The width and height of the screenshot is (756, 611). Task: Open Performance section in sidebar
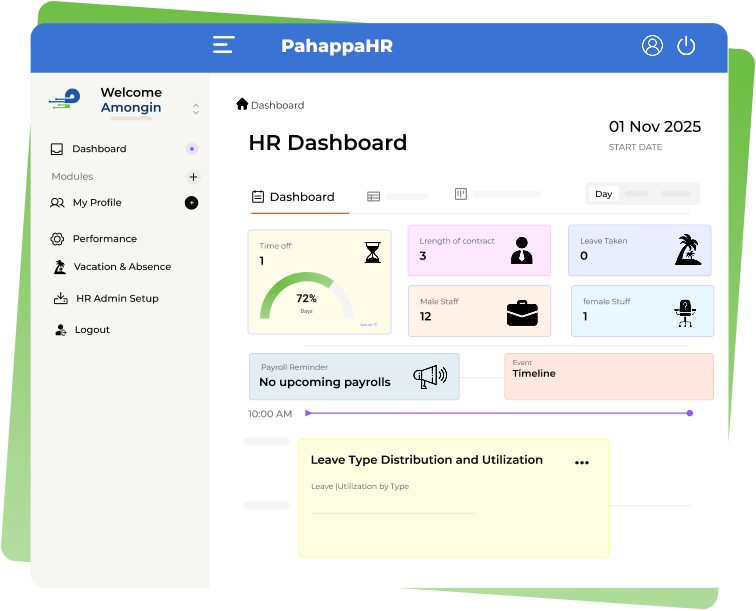(104, 239)
